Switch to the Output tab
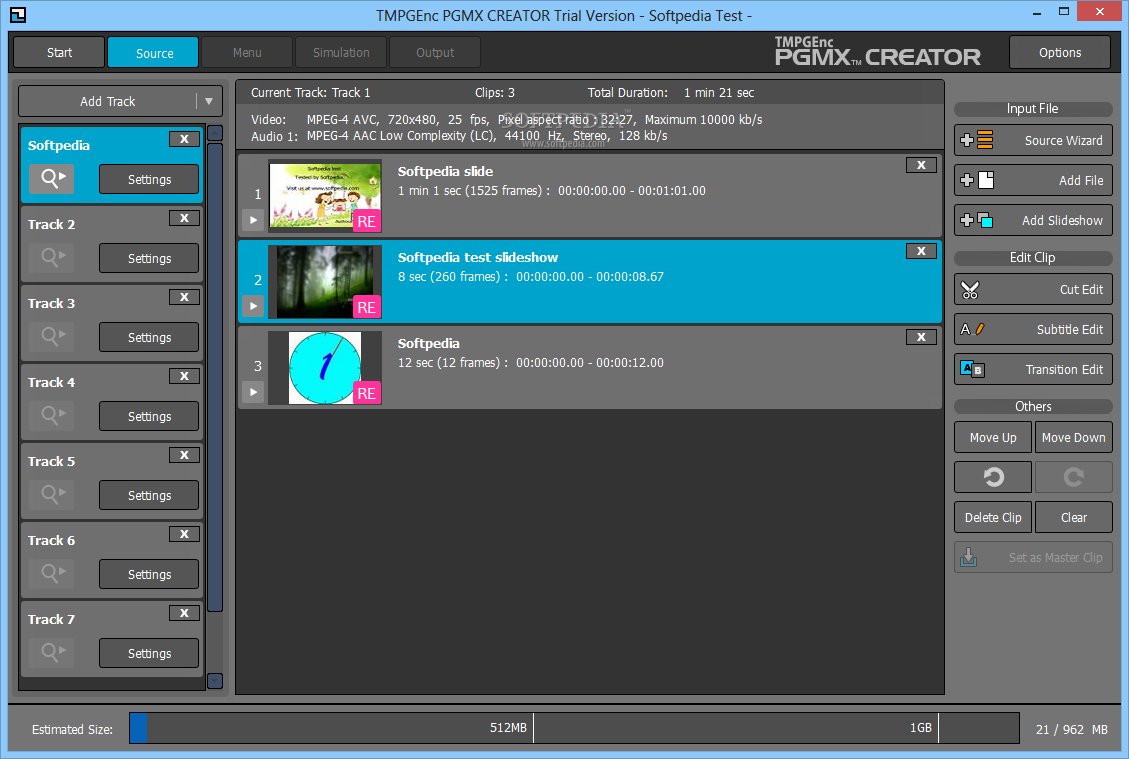 pyautogui.click(x=435, y=53)
